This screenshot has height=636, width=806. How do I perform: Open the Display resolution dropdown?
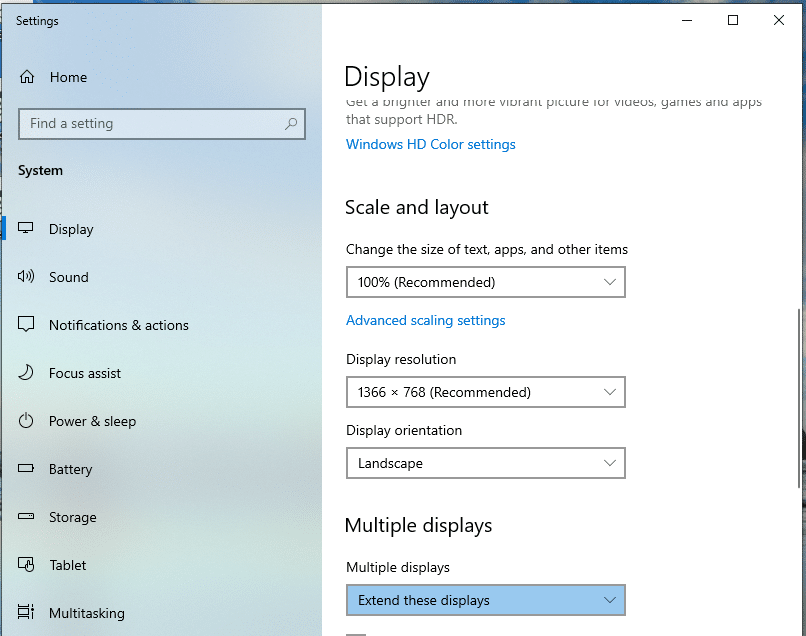pos(485,392)
